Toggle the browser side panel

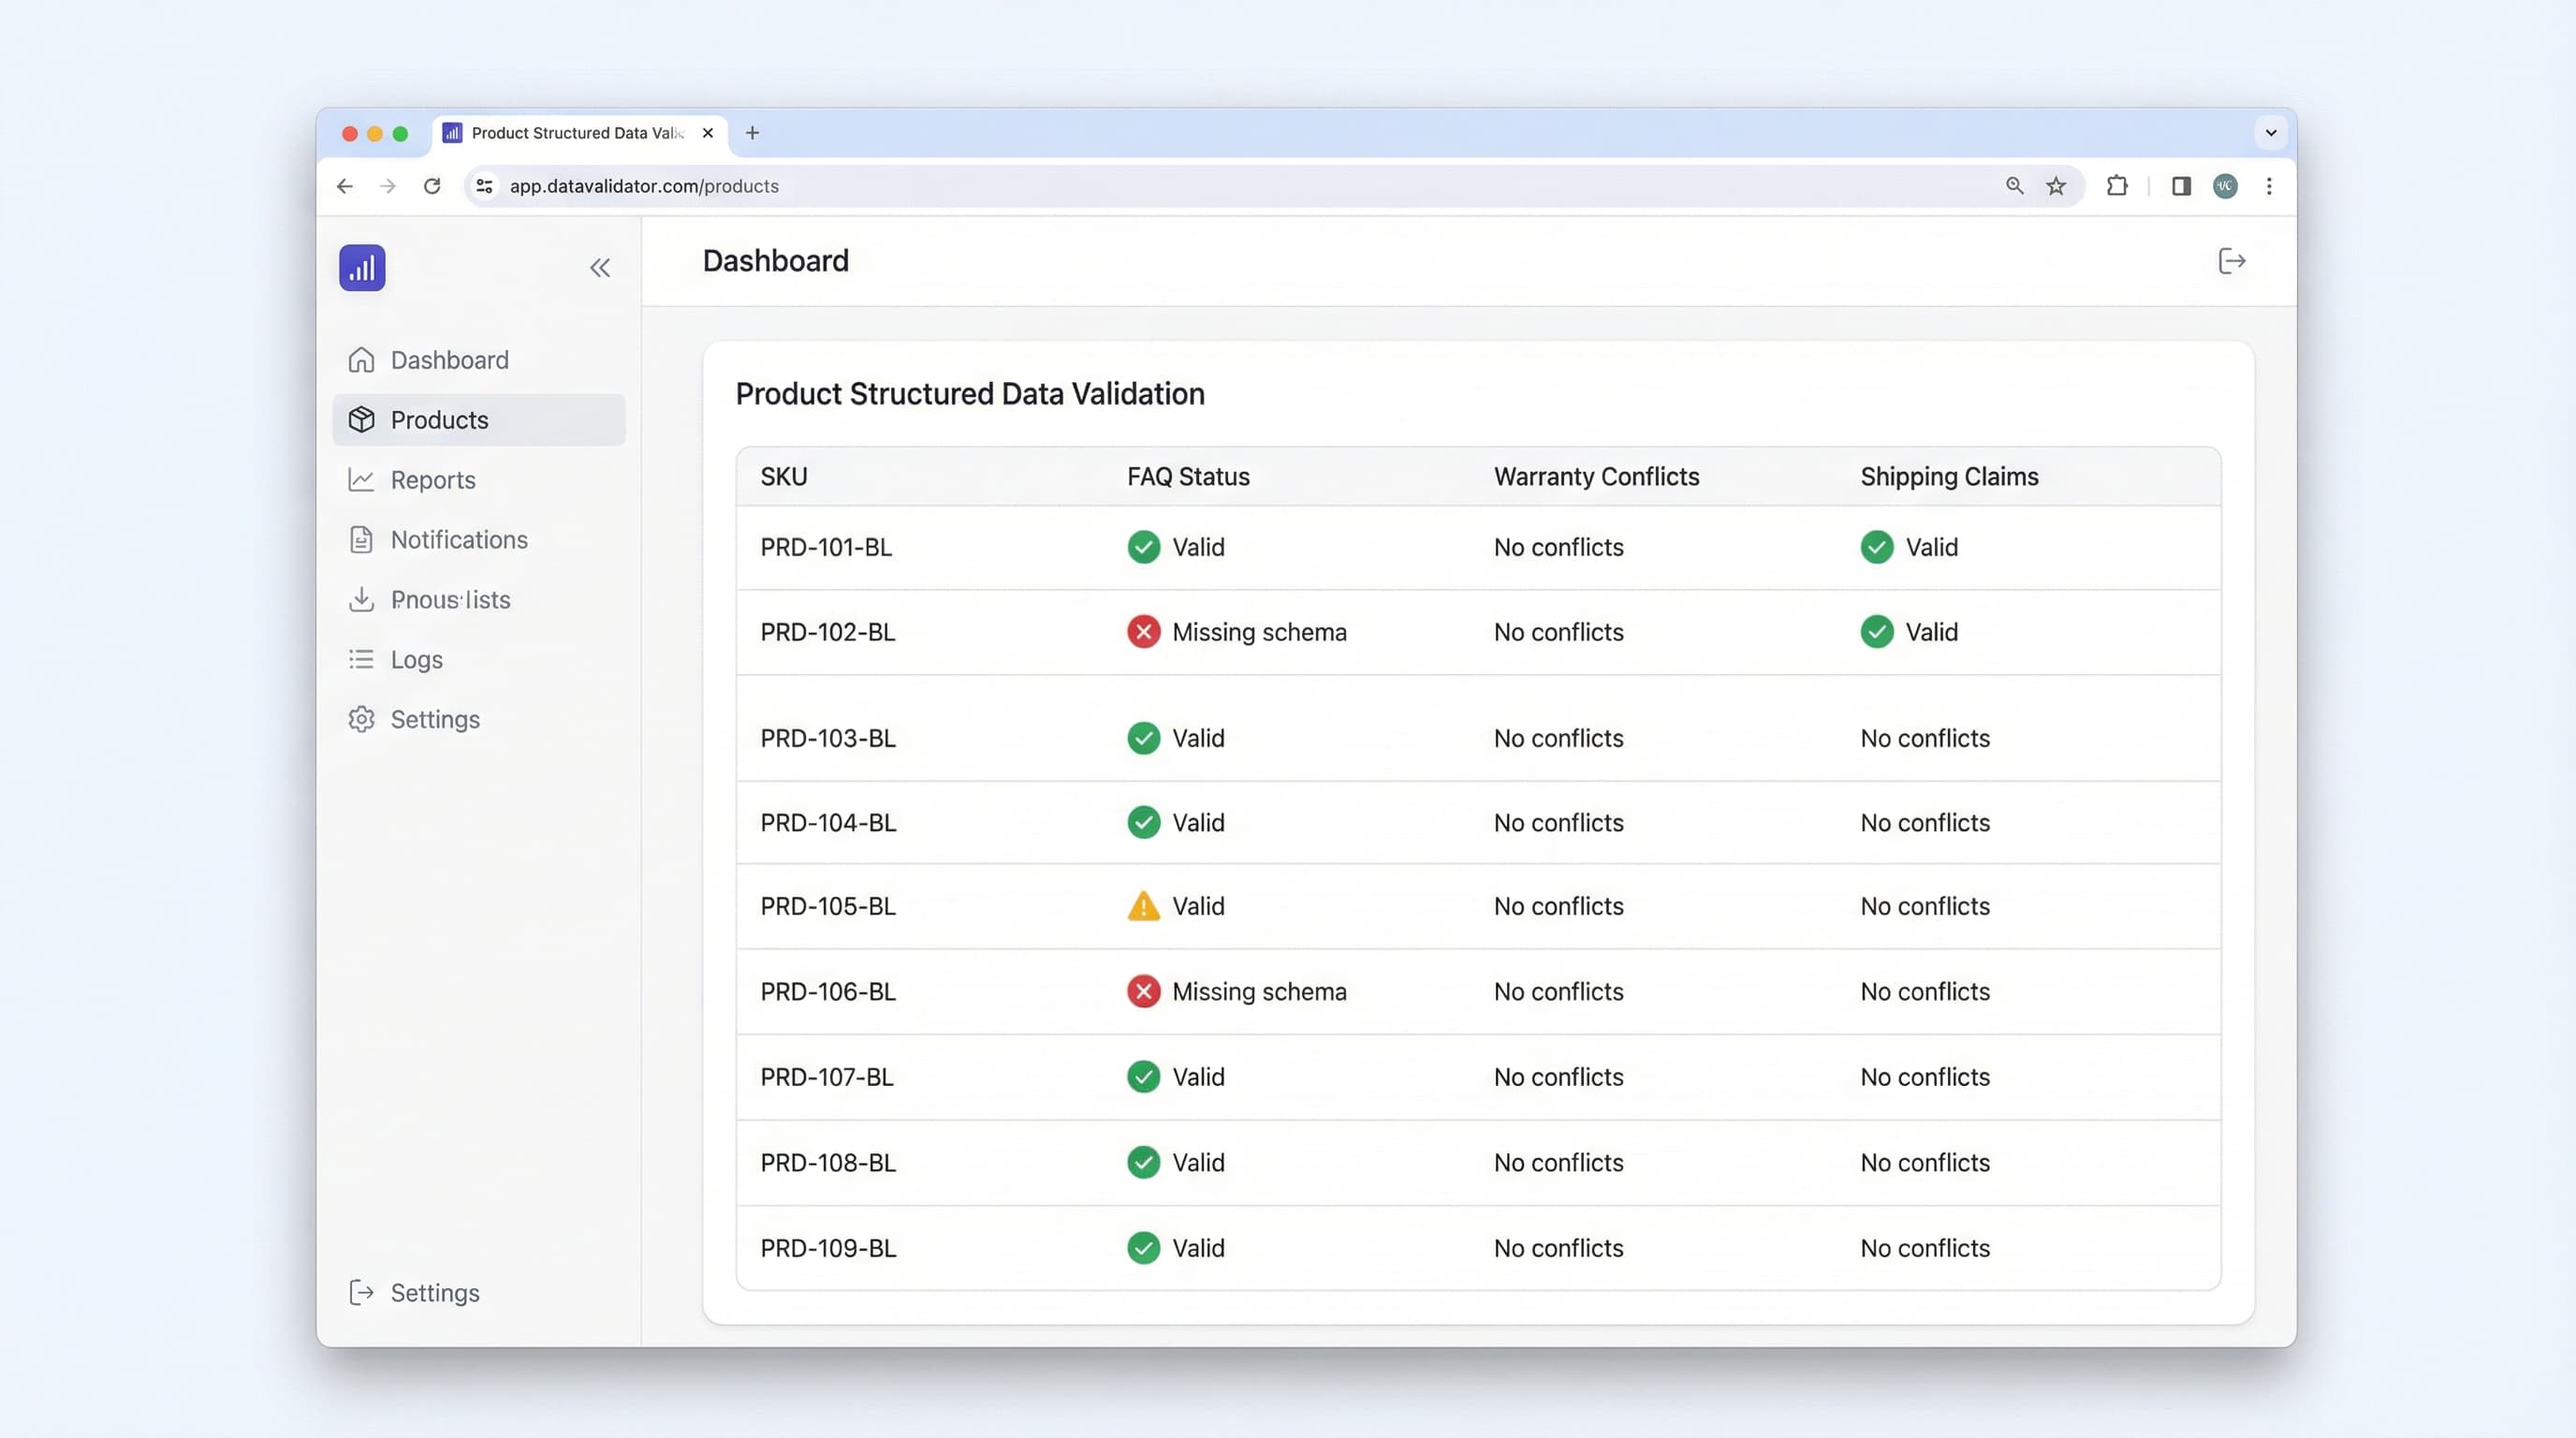2180,186
